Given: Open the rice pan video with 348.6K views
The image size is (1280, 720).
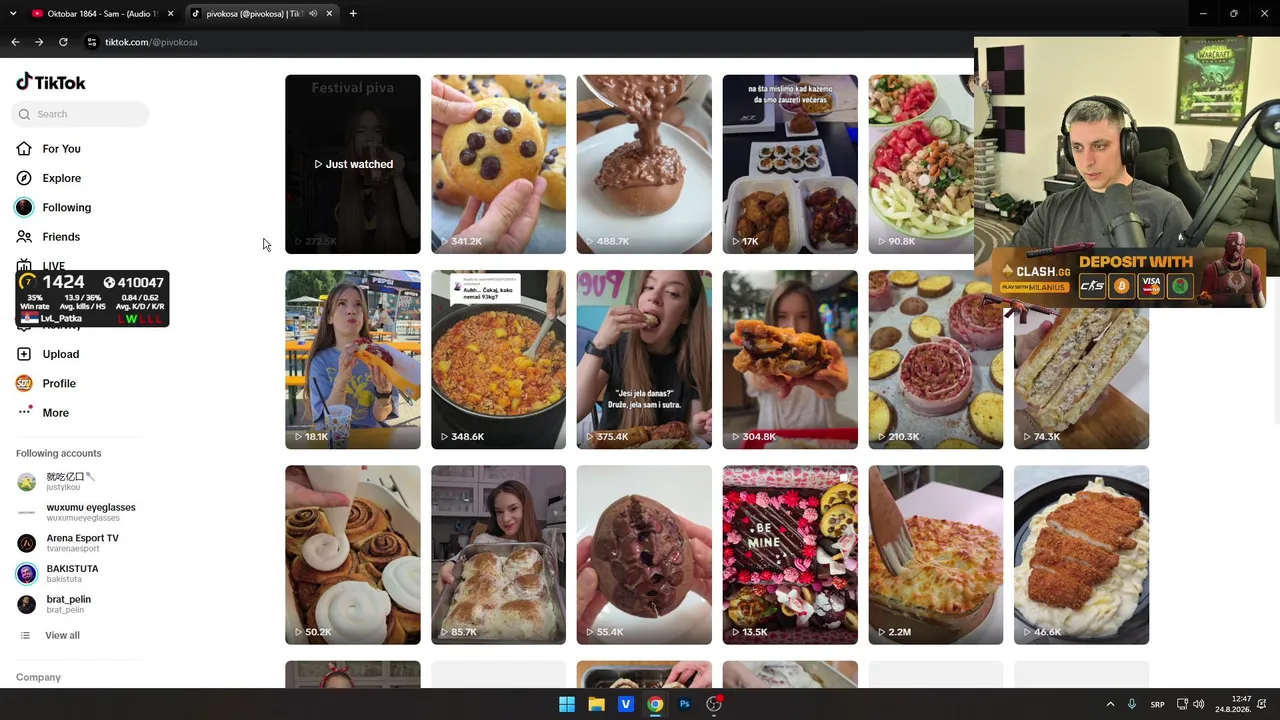Looking at the screenshot, I should 498,360.
